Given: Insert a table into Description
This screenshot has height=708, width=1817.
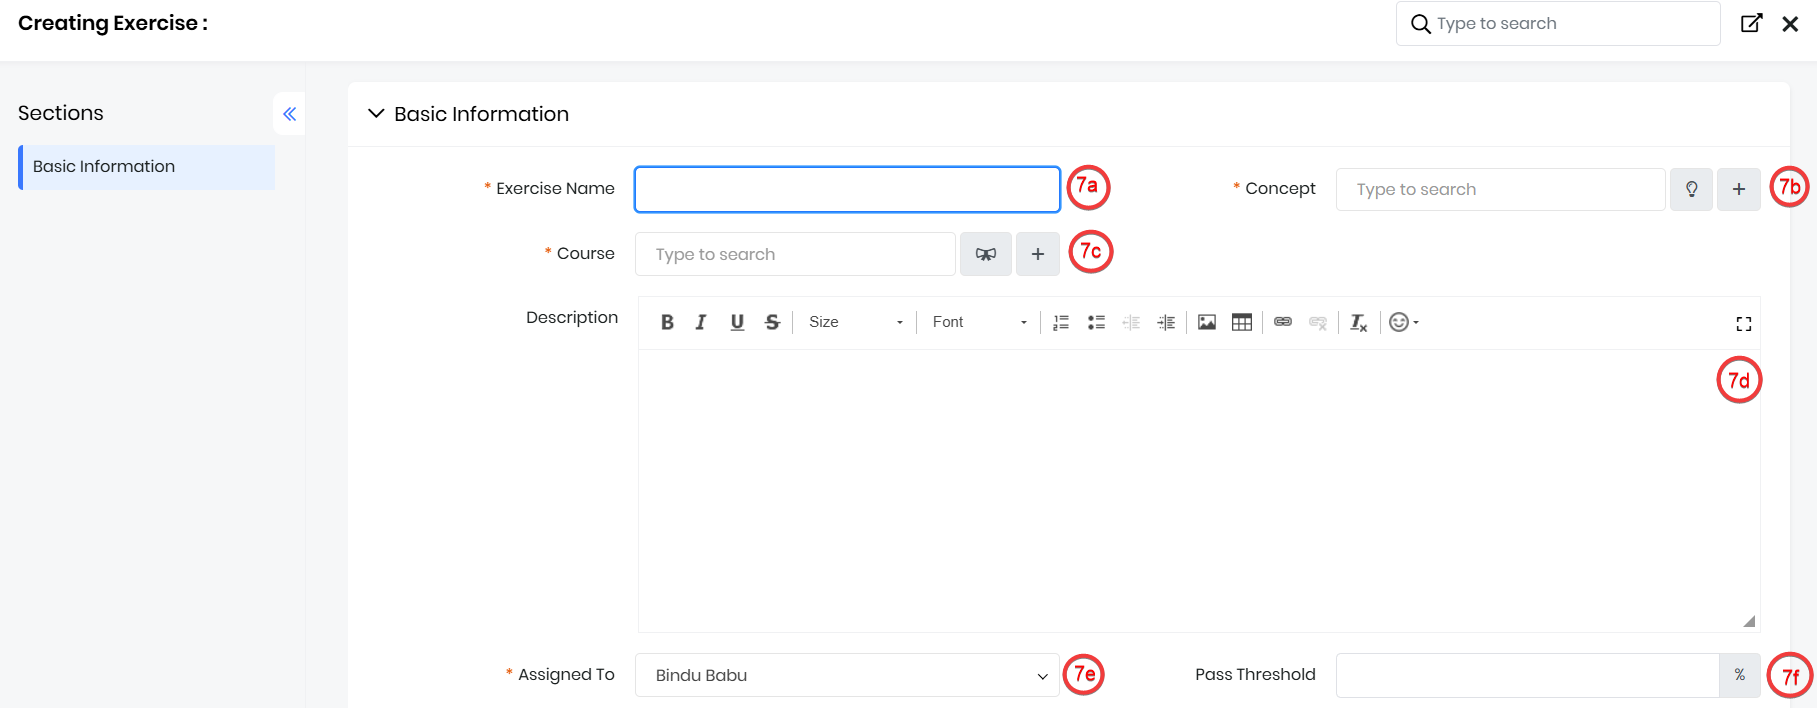Looking at the screenshot, I should point(1242,322).
